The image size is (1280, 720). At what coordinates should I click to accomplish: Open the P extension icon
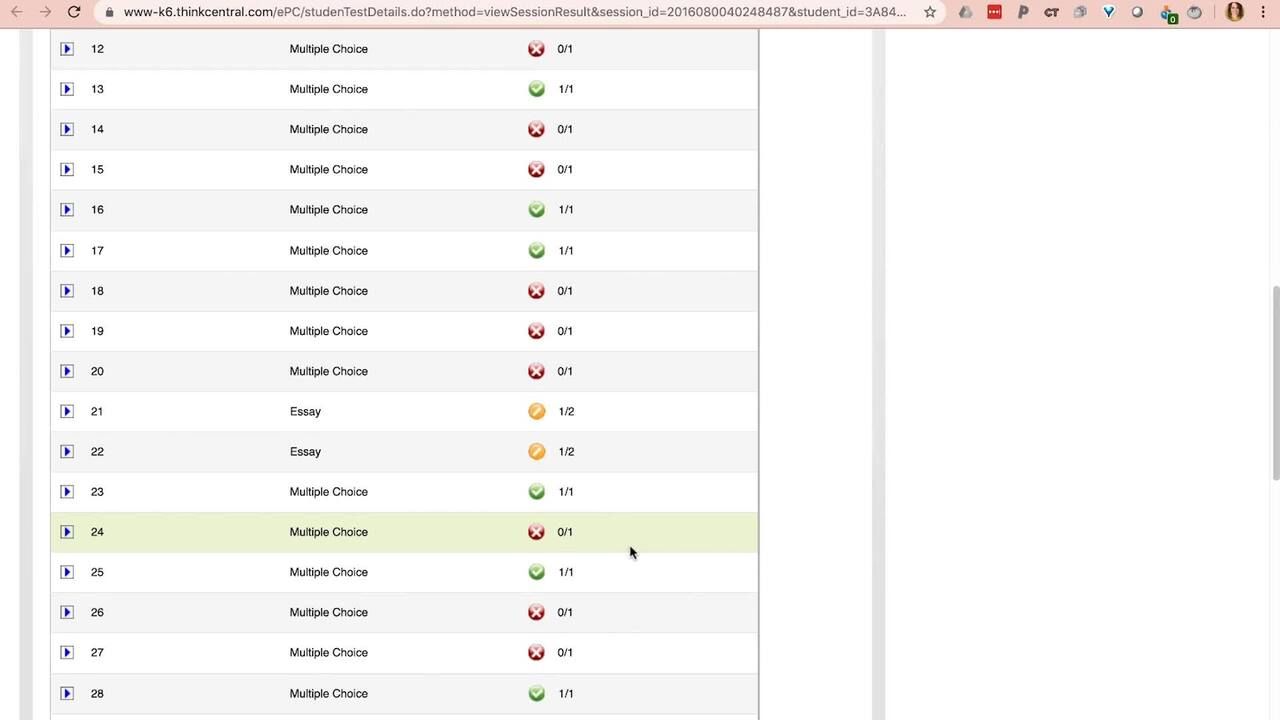pyautogui.click(x=1023, y=12)
